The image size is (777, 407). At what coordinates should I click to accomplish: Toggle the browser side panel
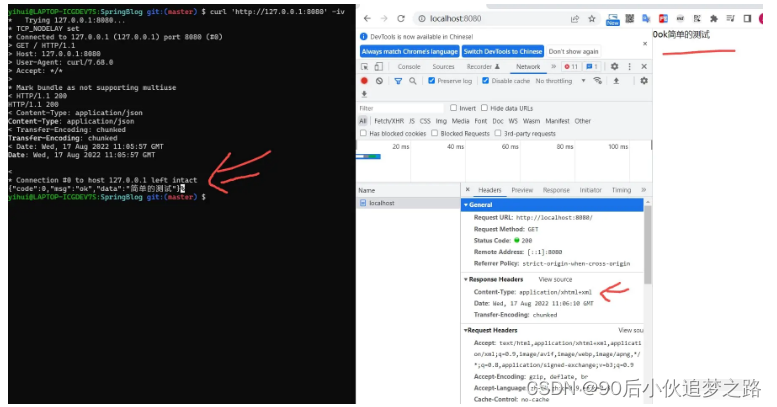[747, 19]
